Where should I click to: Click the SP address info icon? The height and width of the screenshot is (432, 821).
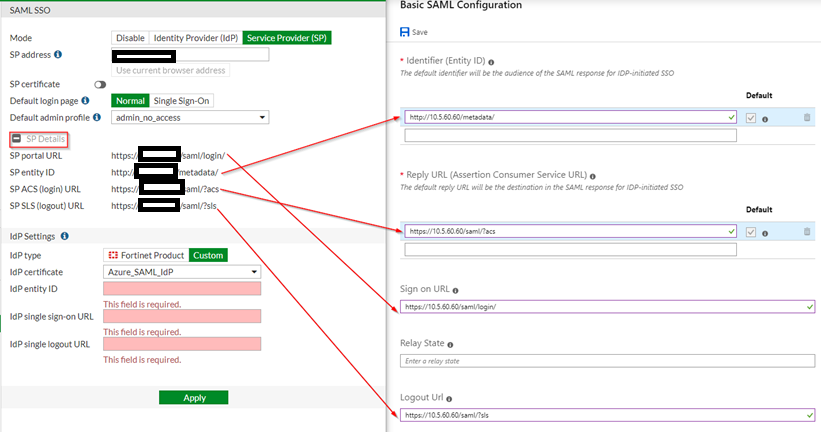[x=58, y=54]
